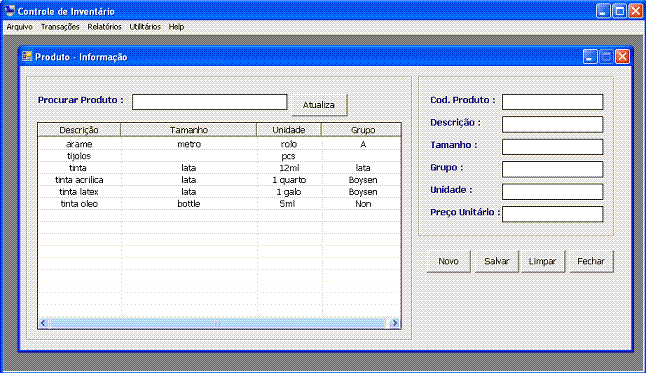
Task: Click the 5ml unit cell
Action: pos(289,204)
